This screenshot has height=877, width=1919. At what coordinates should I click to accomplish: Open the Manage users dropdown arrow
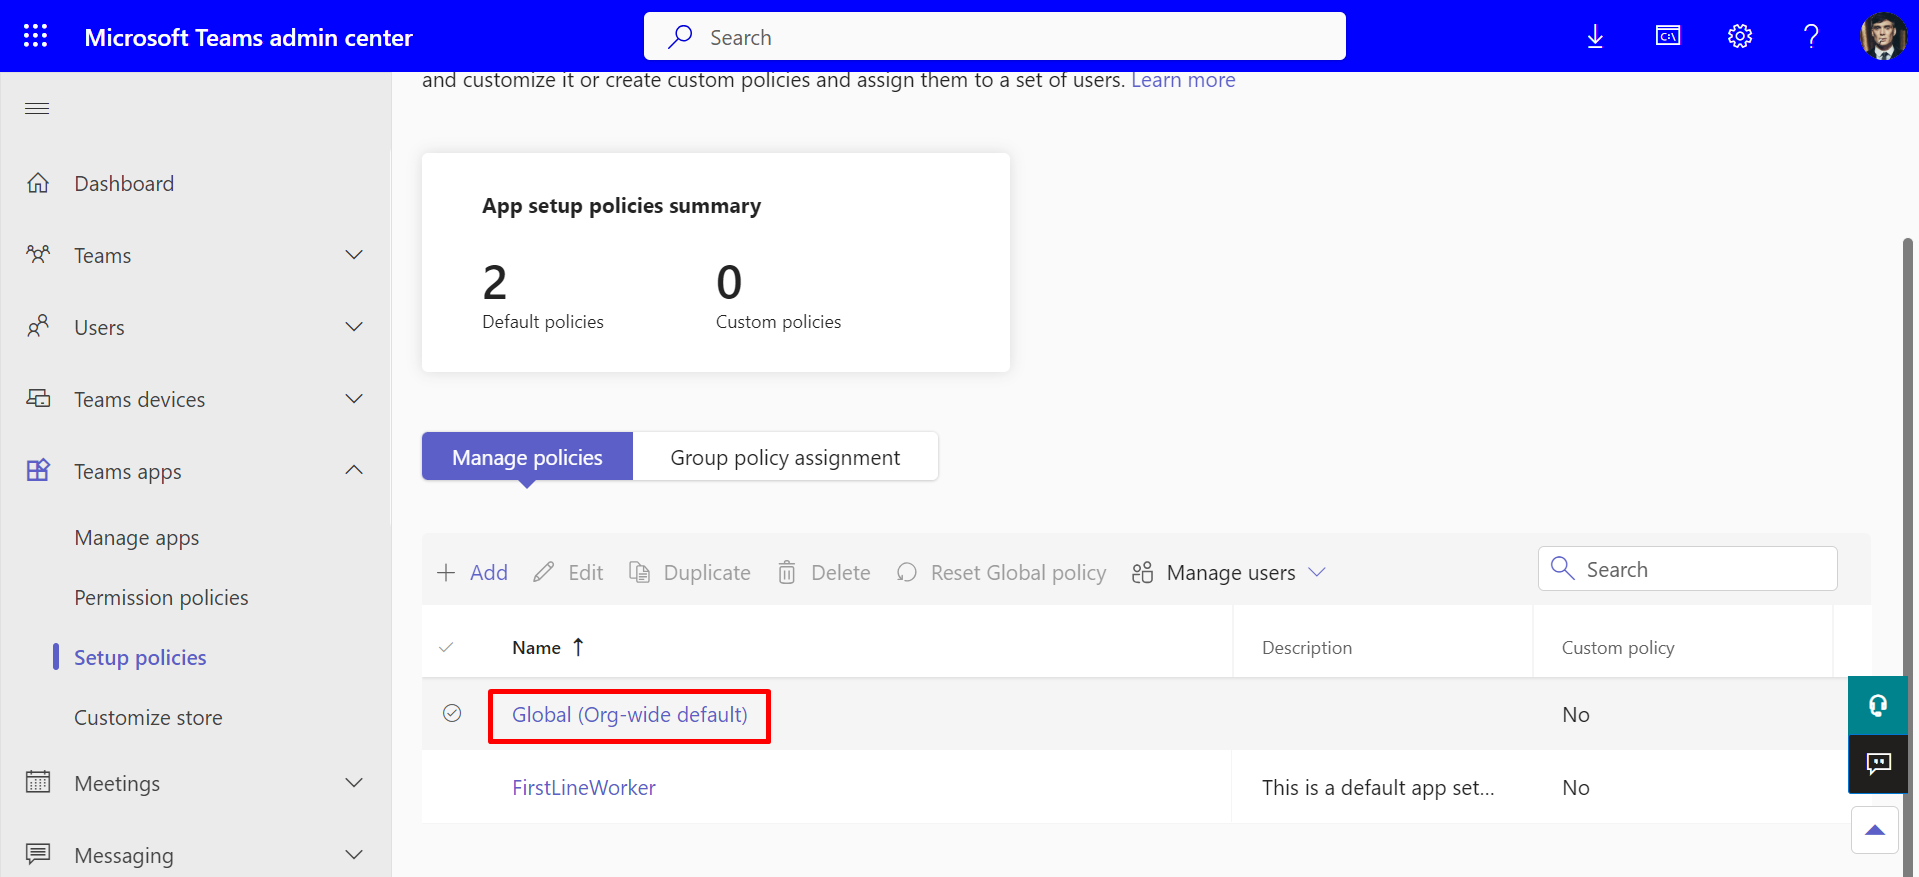(1317, 572)
